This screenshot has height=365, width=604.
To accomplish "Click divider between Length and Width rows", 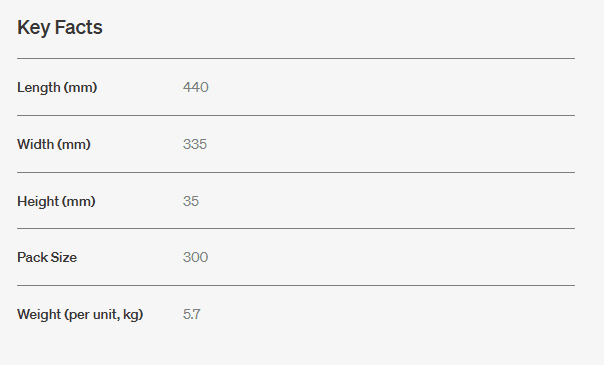I will [x=296, y=115].
